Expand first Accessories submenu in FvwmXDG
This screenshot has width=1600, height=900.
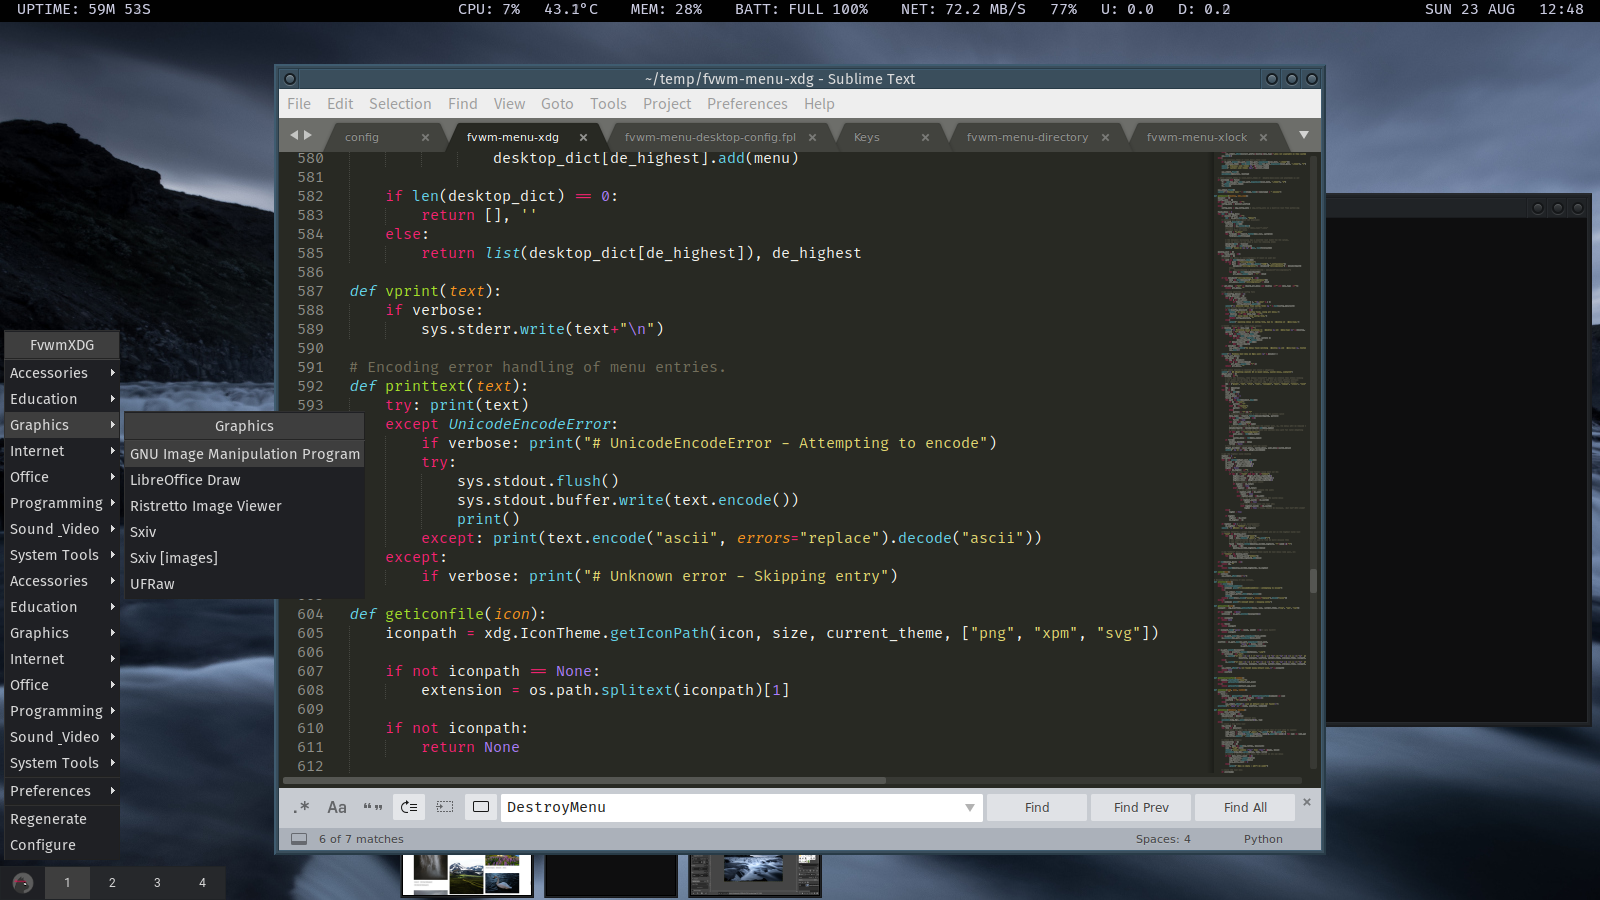[x=62, y=373]
